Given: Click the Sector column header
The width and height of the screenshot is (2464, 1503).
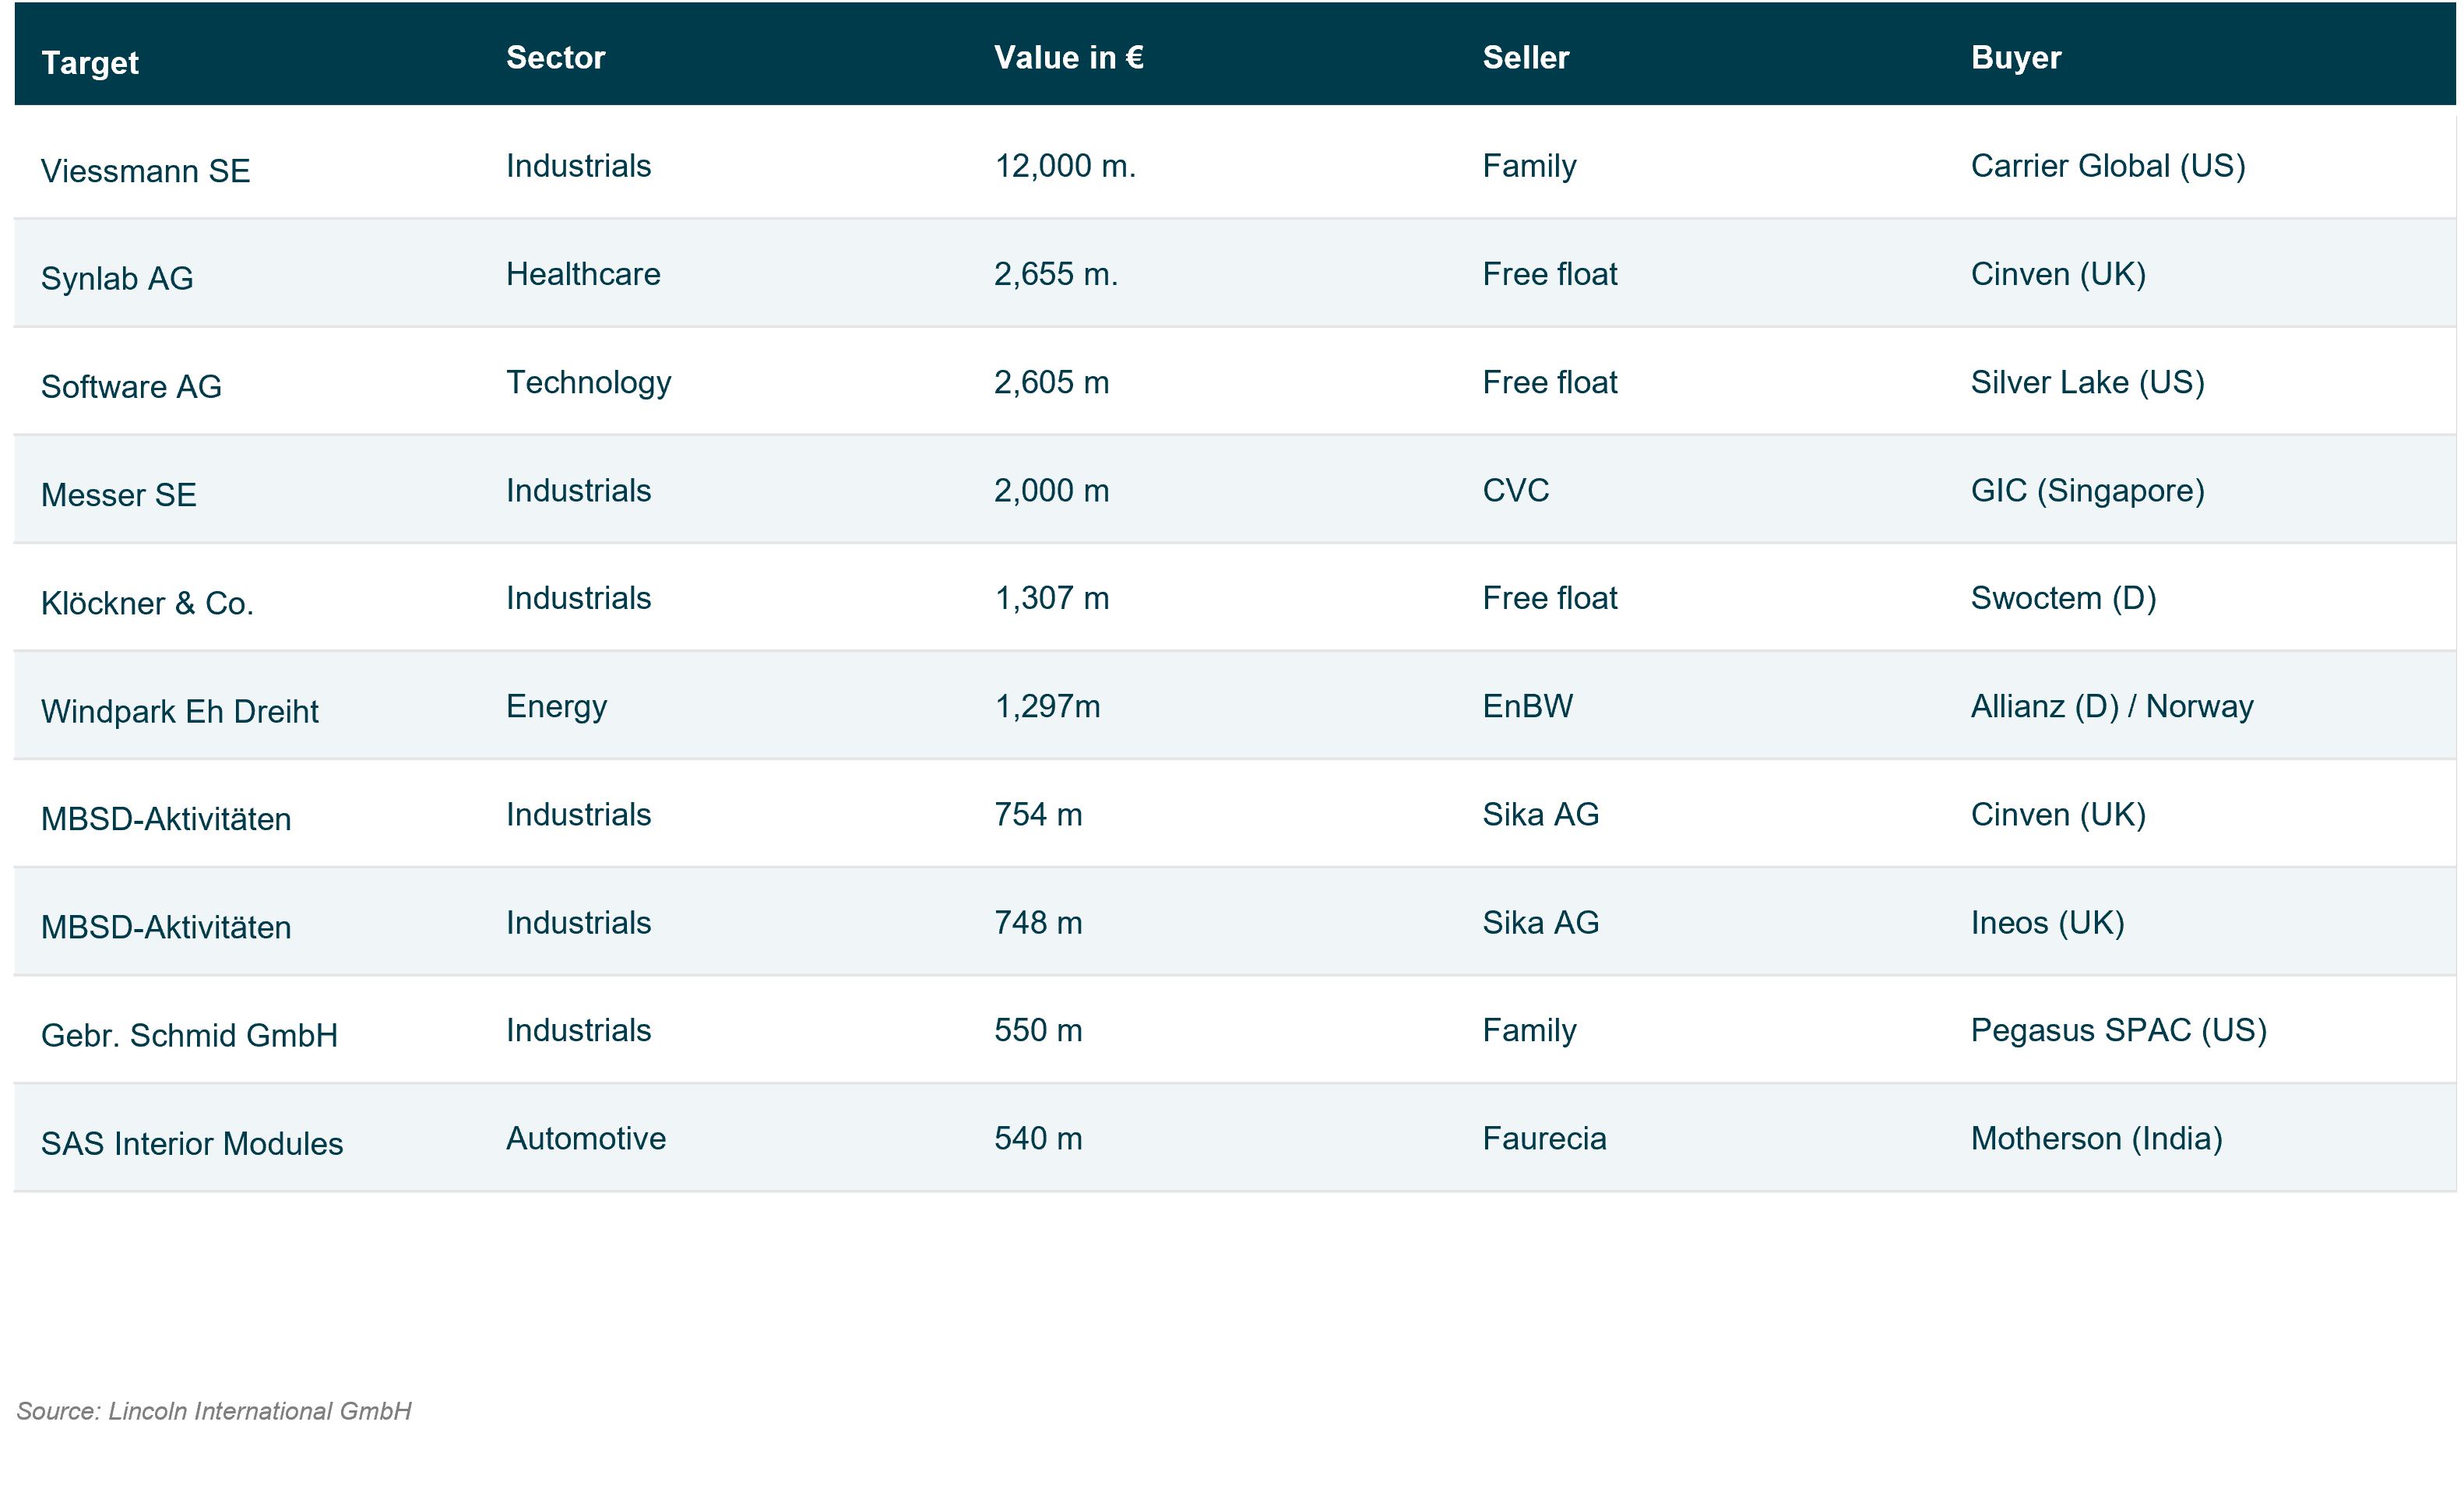Looking at the screenshot, I should pos(555,58).
